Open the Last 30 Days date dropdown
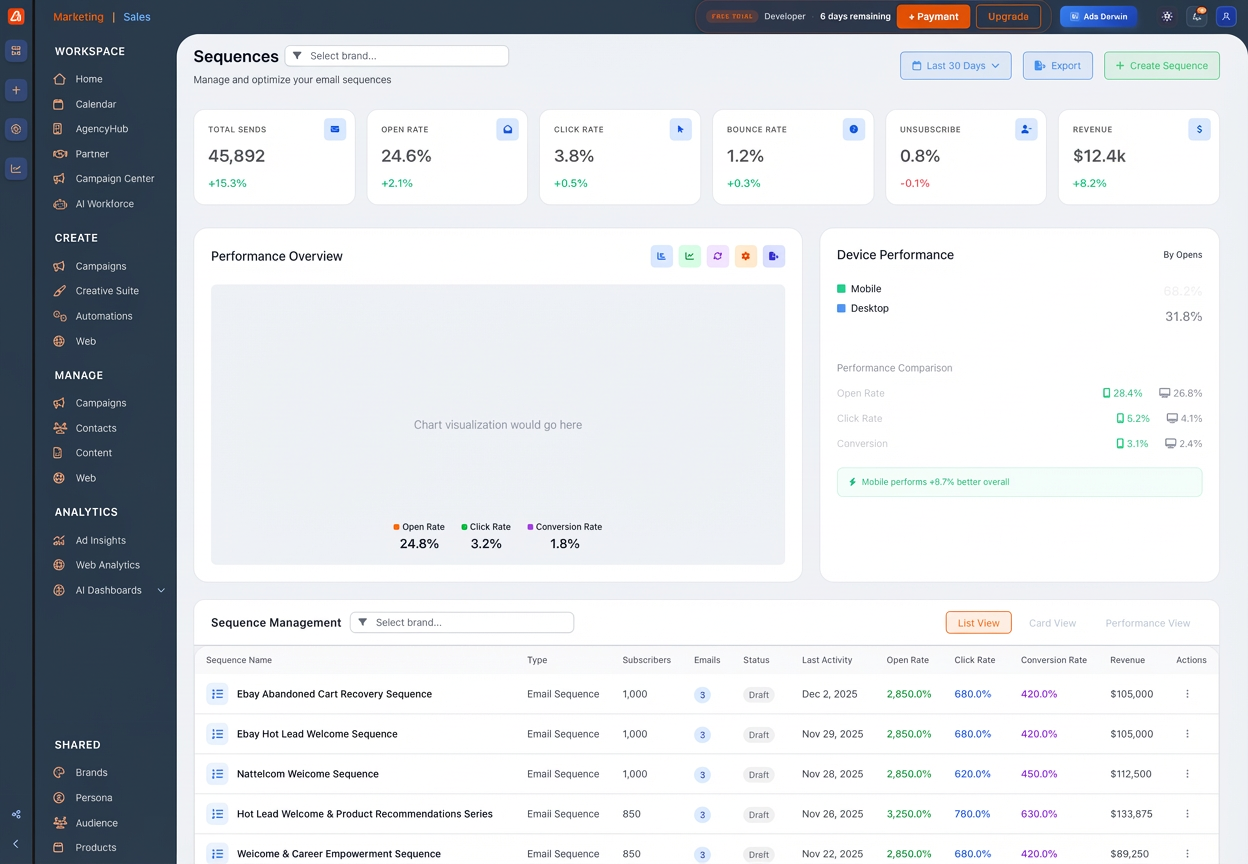The image size is (1248, 864). (x=955, y=66)
